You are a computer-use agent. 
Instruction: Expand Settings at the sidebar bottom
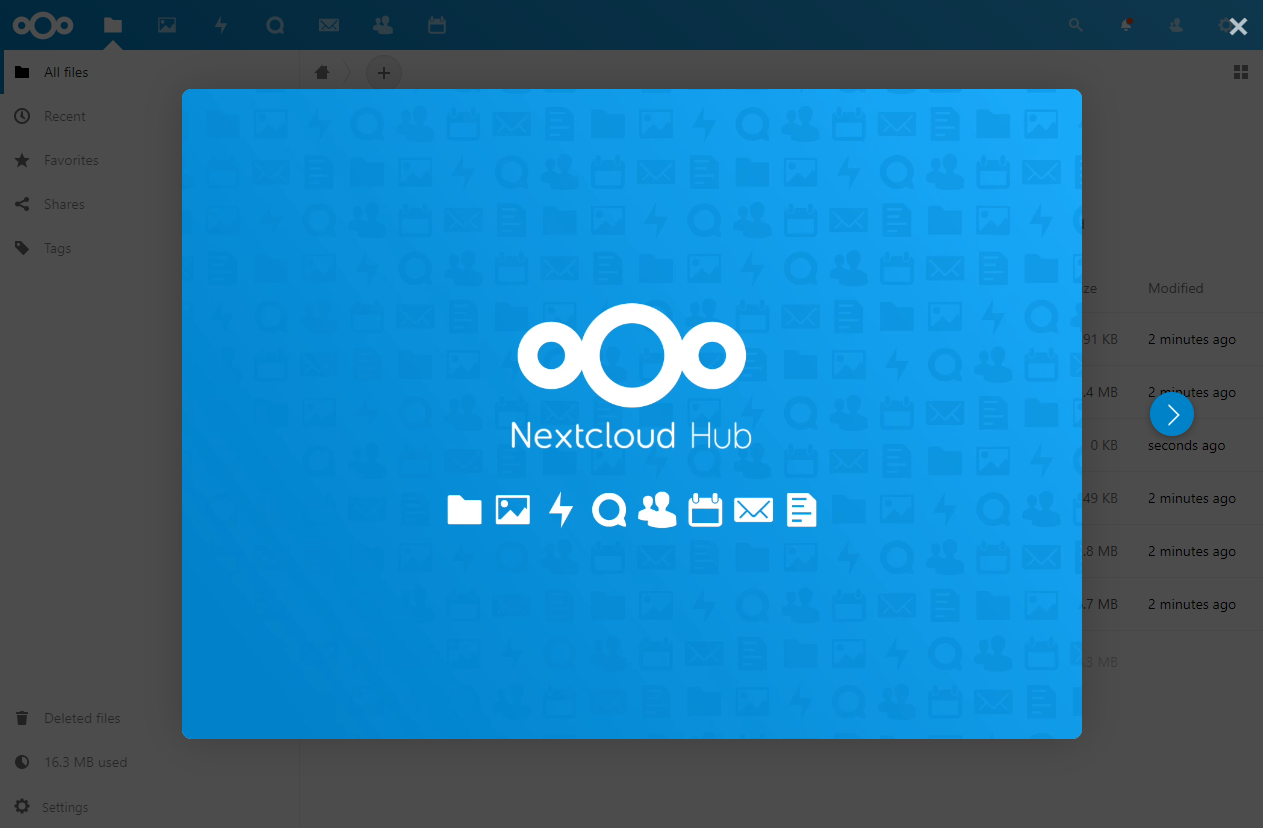click(x=150, y=807)
